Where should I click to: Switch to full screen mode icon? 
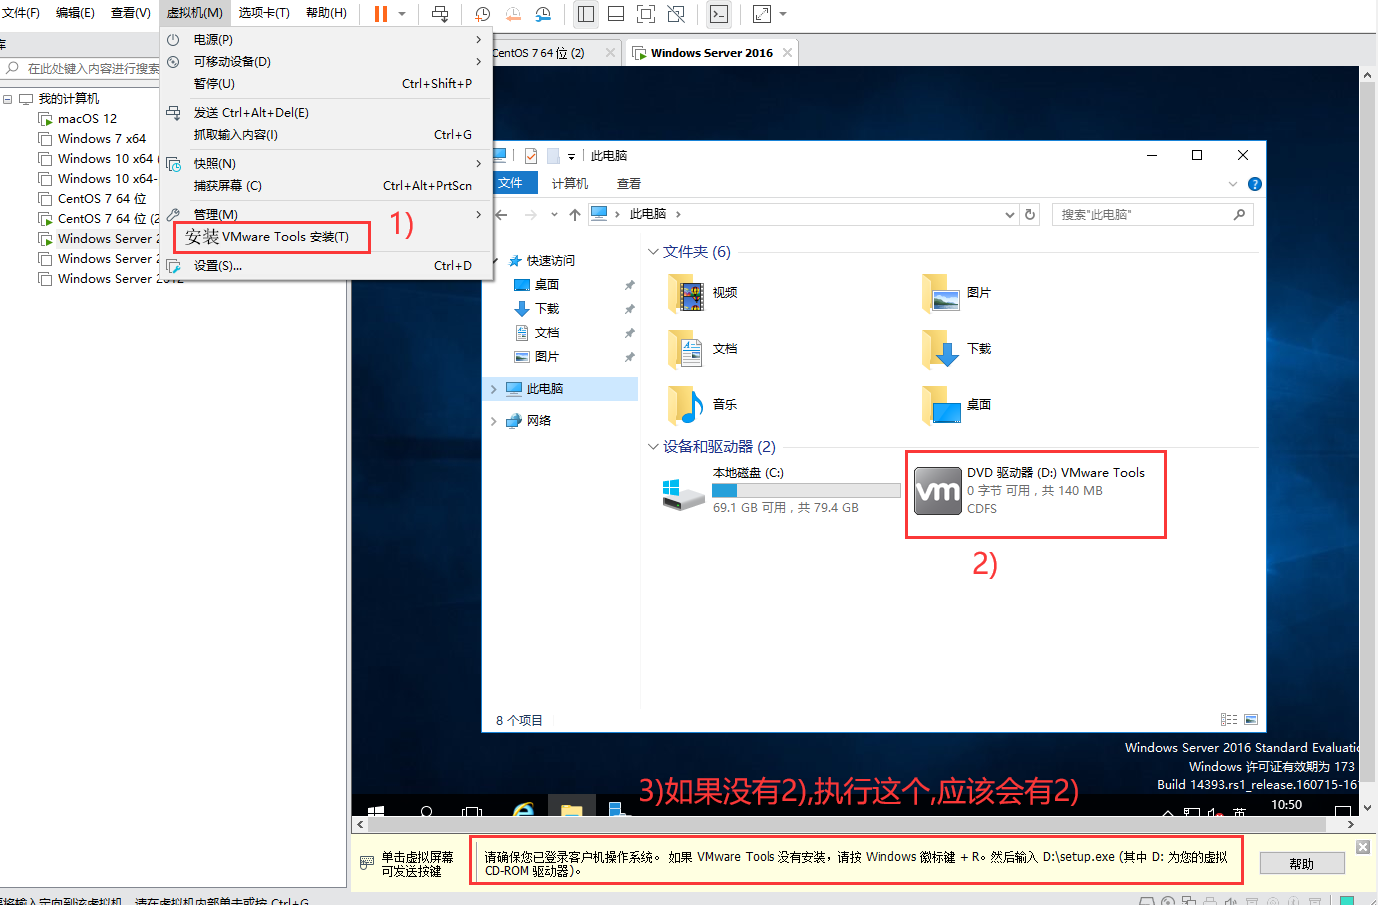point(646,14)
